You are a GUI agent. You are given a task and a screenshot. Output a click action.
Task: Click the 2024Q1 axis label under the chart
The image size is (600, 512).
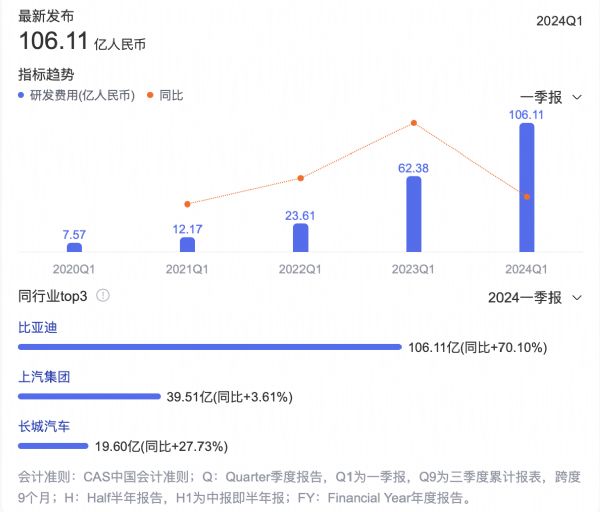[x=526, y=269]
